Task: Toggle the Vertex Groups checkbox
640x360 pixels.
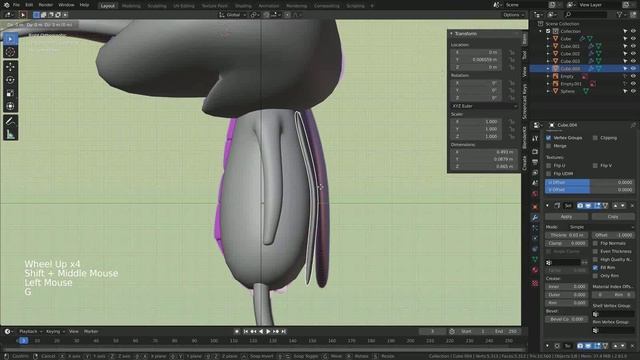Action: [549, 138]
